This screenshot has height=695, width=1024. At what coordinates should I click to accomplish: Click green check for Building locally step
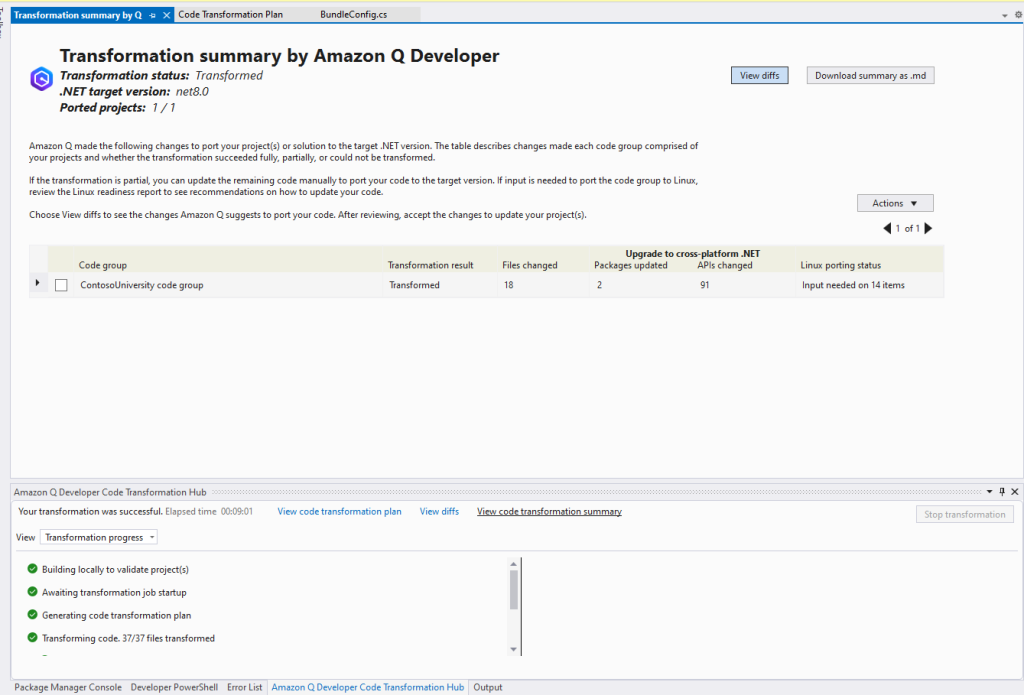(x=32, y=569)
